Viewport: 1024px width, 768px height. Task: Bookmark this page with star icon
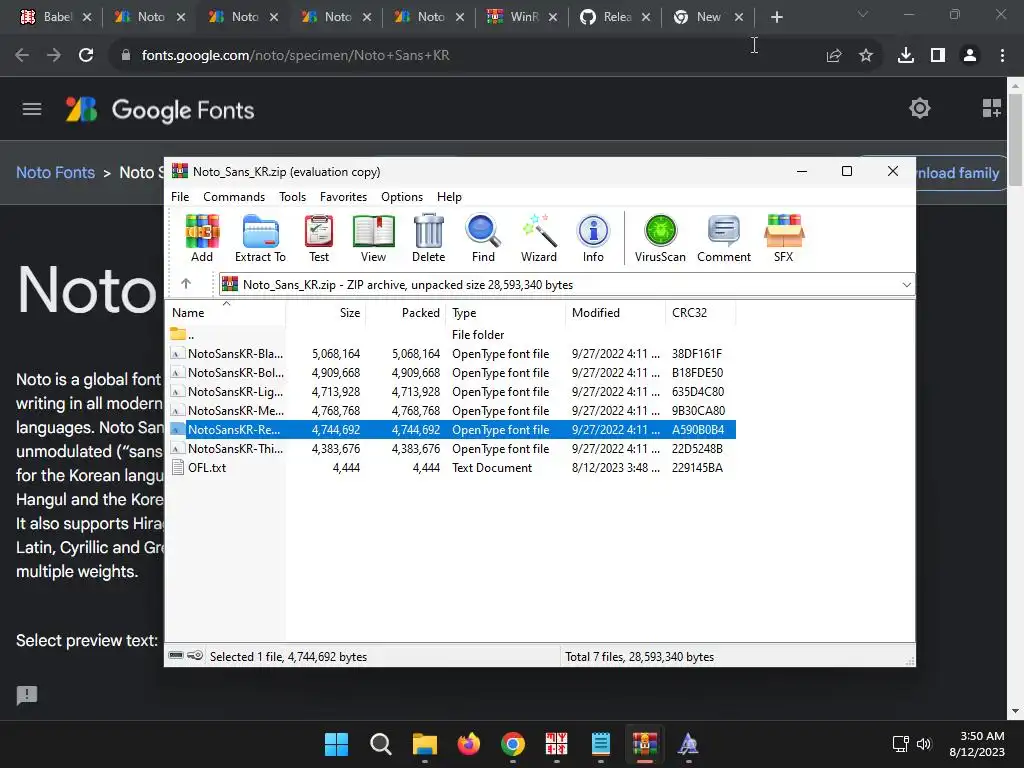866,56
